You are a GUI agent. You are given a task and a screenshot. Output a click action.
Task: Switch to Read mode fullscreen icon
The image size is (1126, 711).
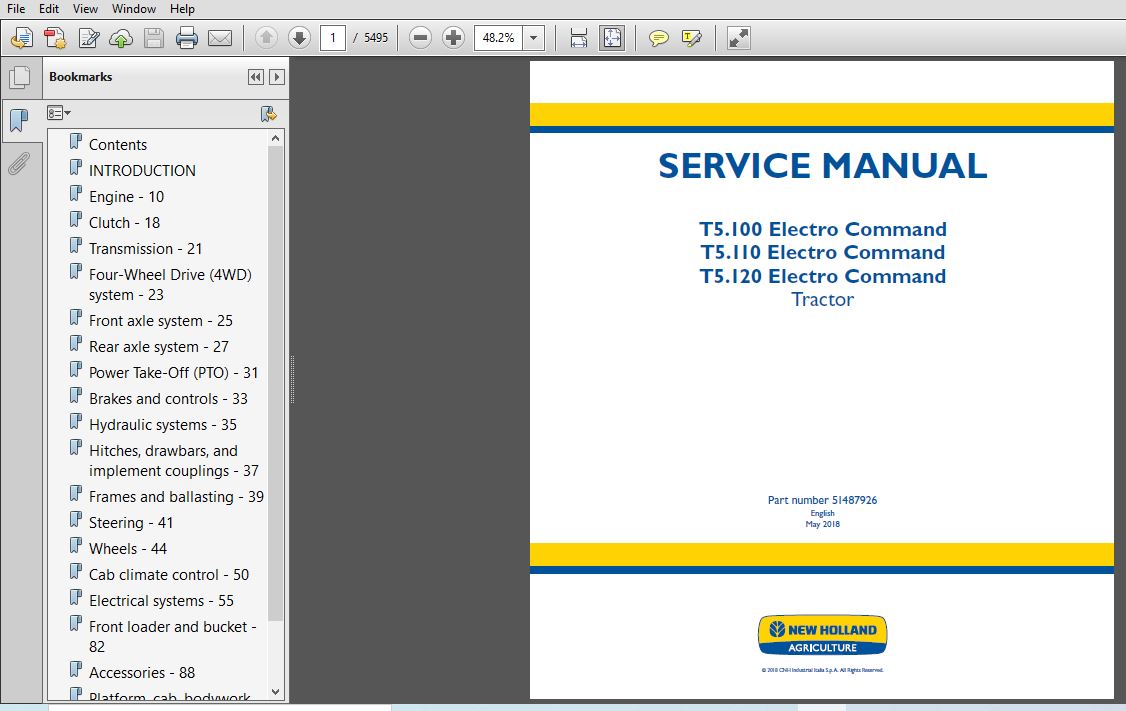(x=738, y=38)
